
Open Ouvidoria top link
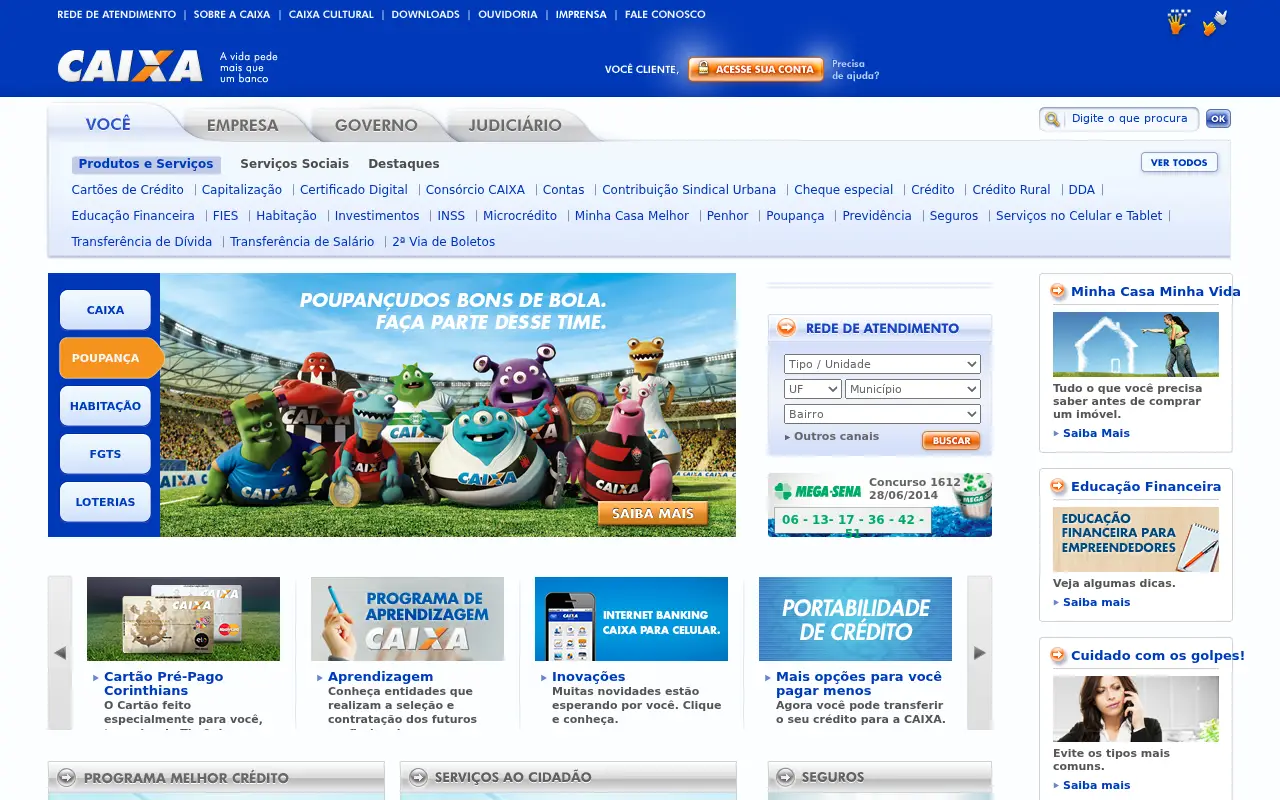point(508,14)
